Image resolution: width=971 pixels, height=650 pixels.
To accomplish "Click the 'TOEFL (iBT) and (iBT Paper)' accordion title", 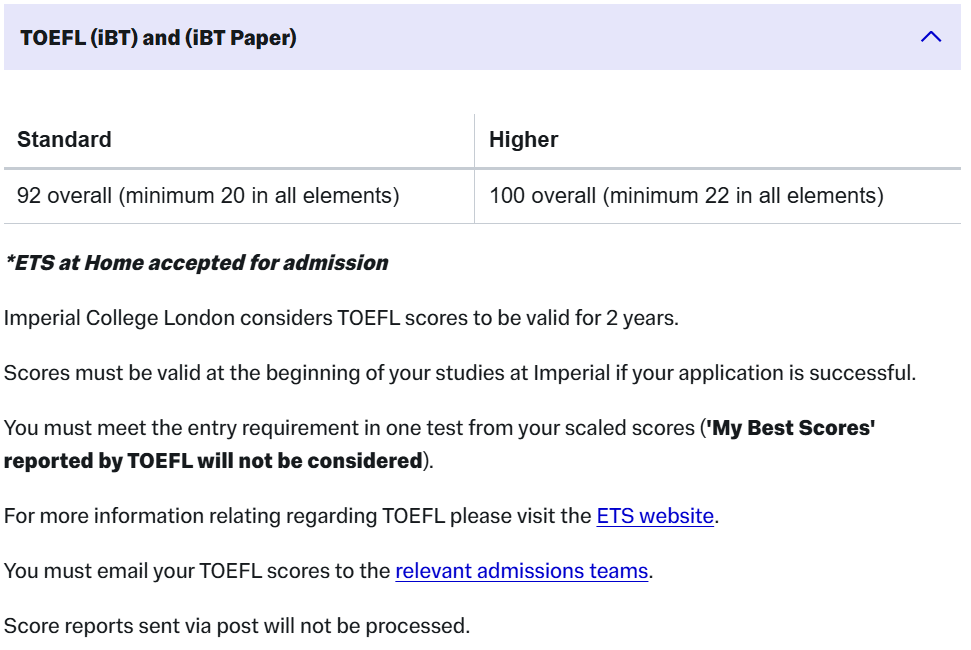I will [158, 38].
